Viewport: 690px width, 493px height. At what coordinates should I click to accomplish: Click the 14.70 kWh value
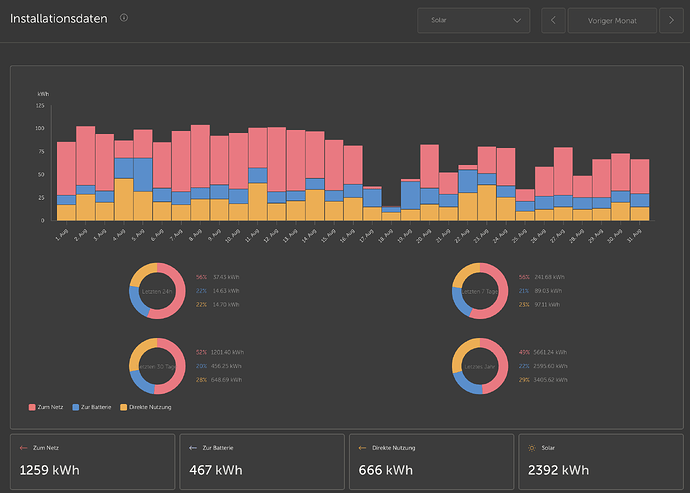pos(226,304)
